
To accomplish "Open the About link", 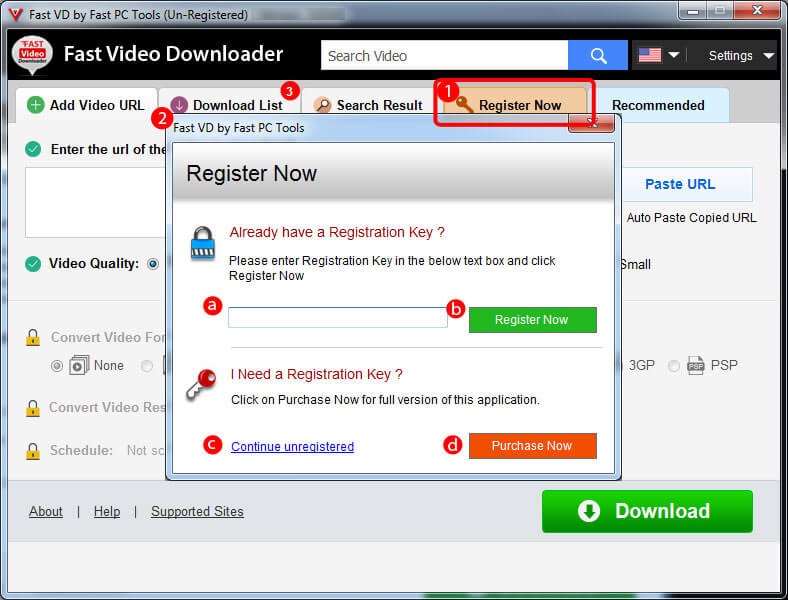I will 46,512.
